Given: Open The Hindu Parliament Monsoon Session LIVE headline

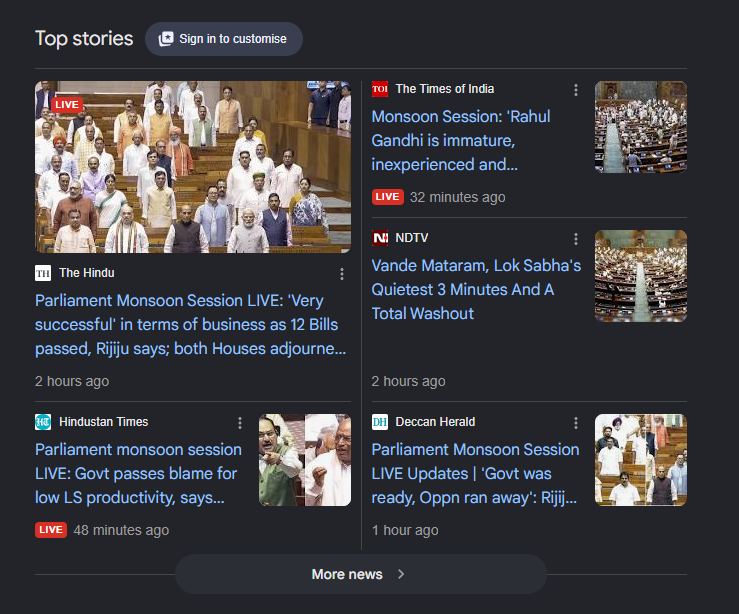Looking at the screenshot, I should coord(191,325).
